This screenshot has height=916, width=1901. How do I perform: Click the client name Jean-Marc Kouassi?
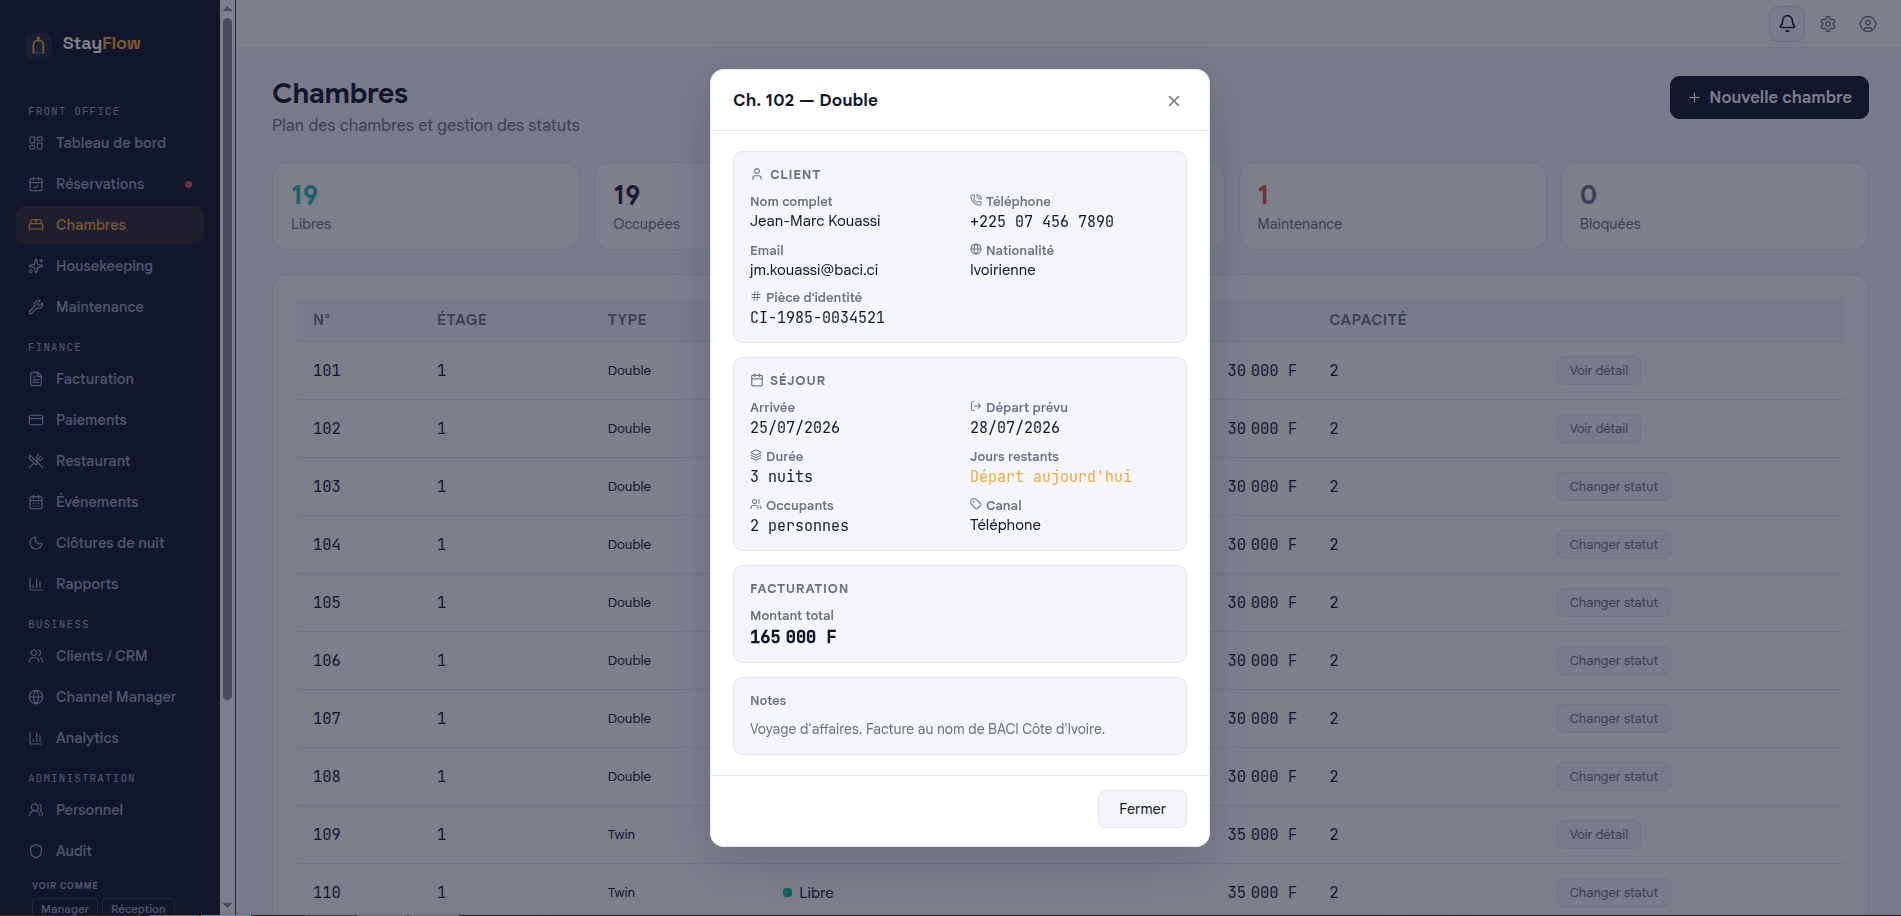pos(815,221)
